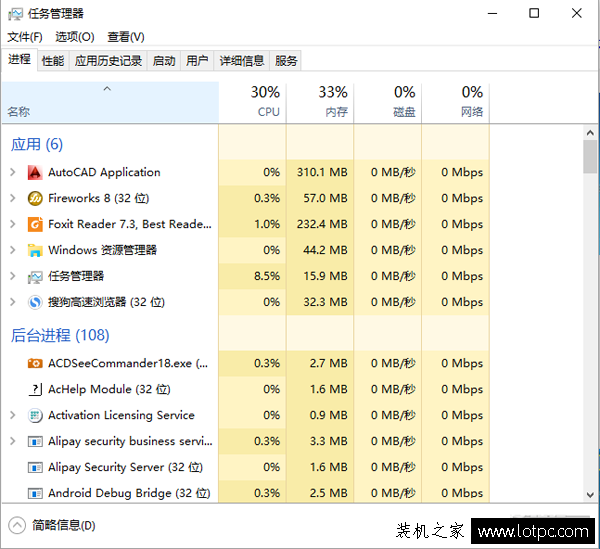Click the '应用 (6)' group heading
Viewport: 600px width, 549px height.
click(x=37, y=145)
